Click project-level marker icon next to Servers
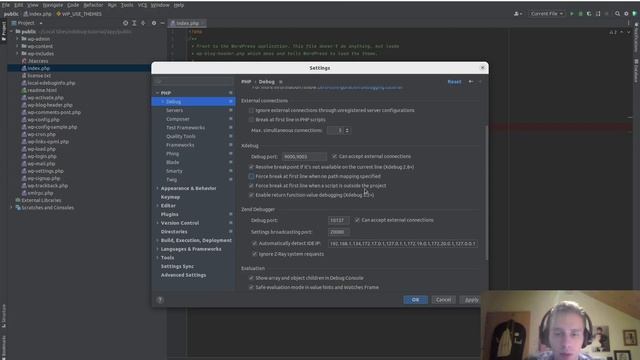Screen dimensions: 640x360 pyautogui.click(x=231, y=110)
